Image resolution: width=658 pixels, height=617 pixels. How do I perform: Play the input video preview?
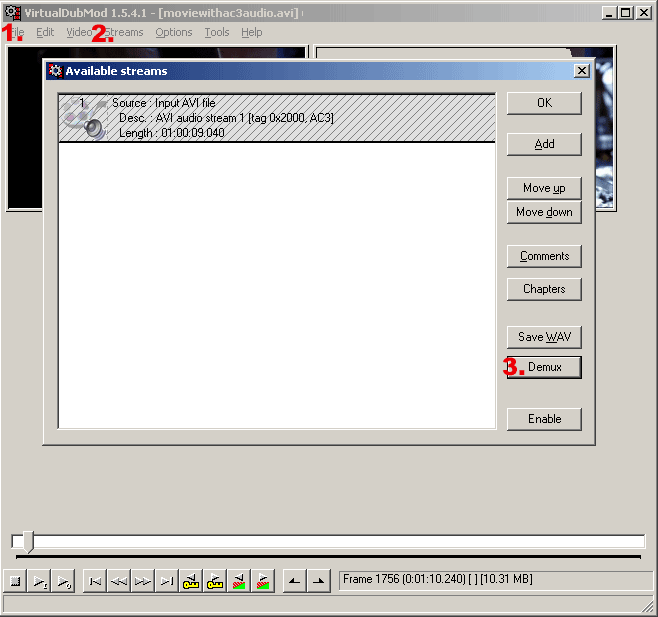point(39,581)
